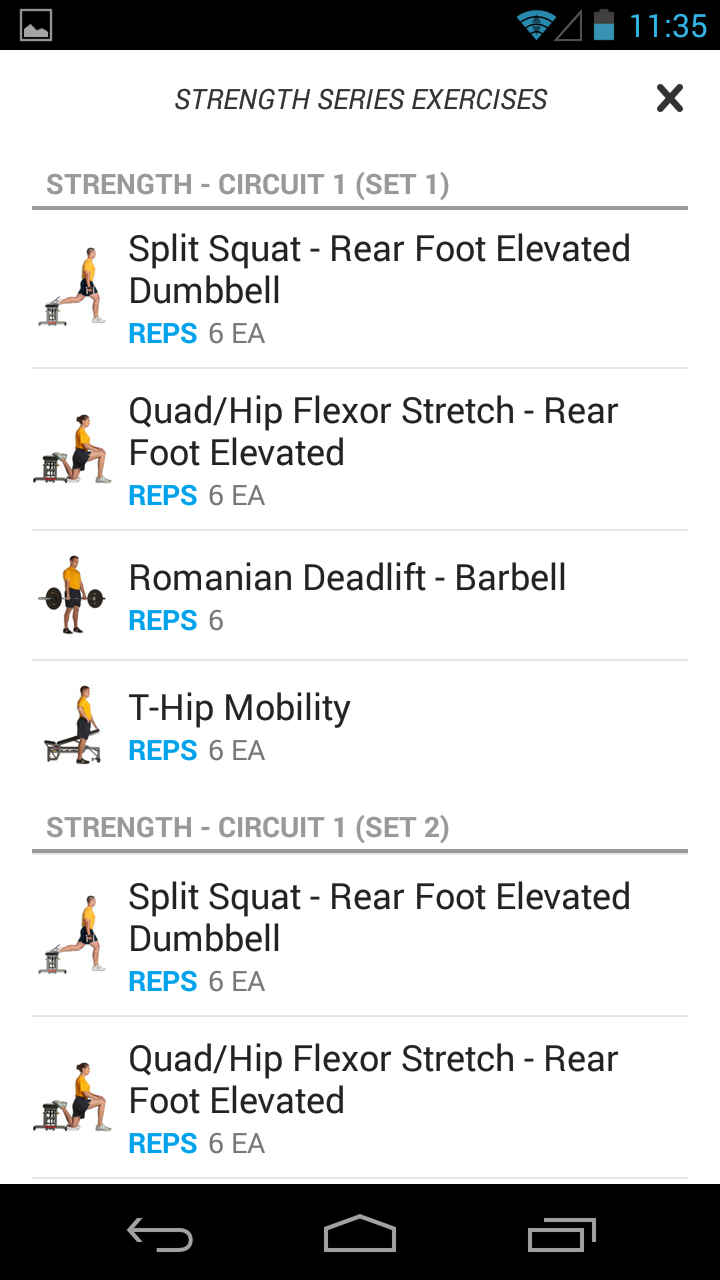Viewport: 720px width, 1280px height.
Task: Tap the Wi-Fi status icon
Action: click(x=536, y=25)
